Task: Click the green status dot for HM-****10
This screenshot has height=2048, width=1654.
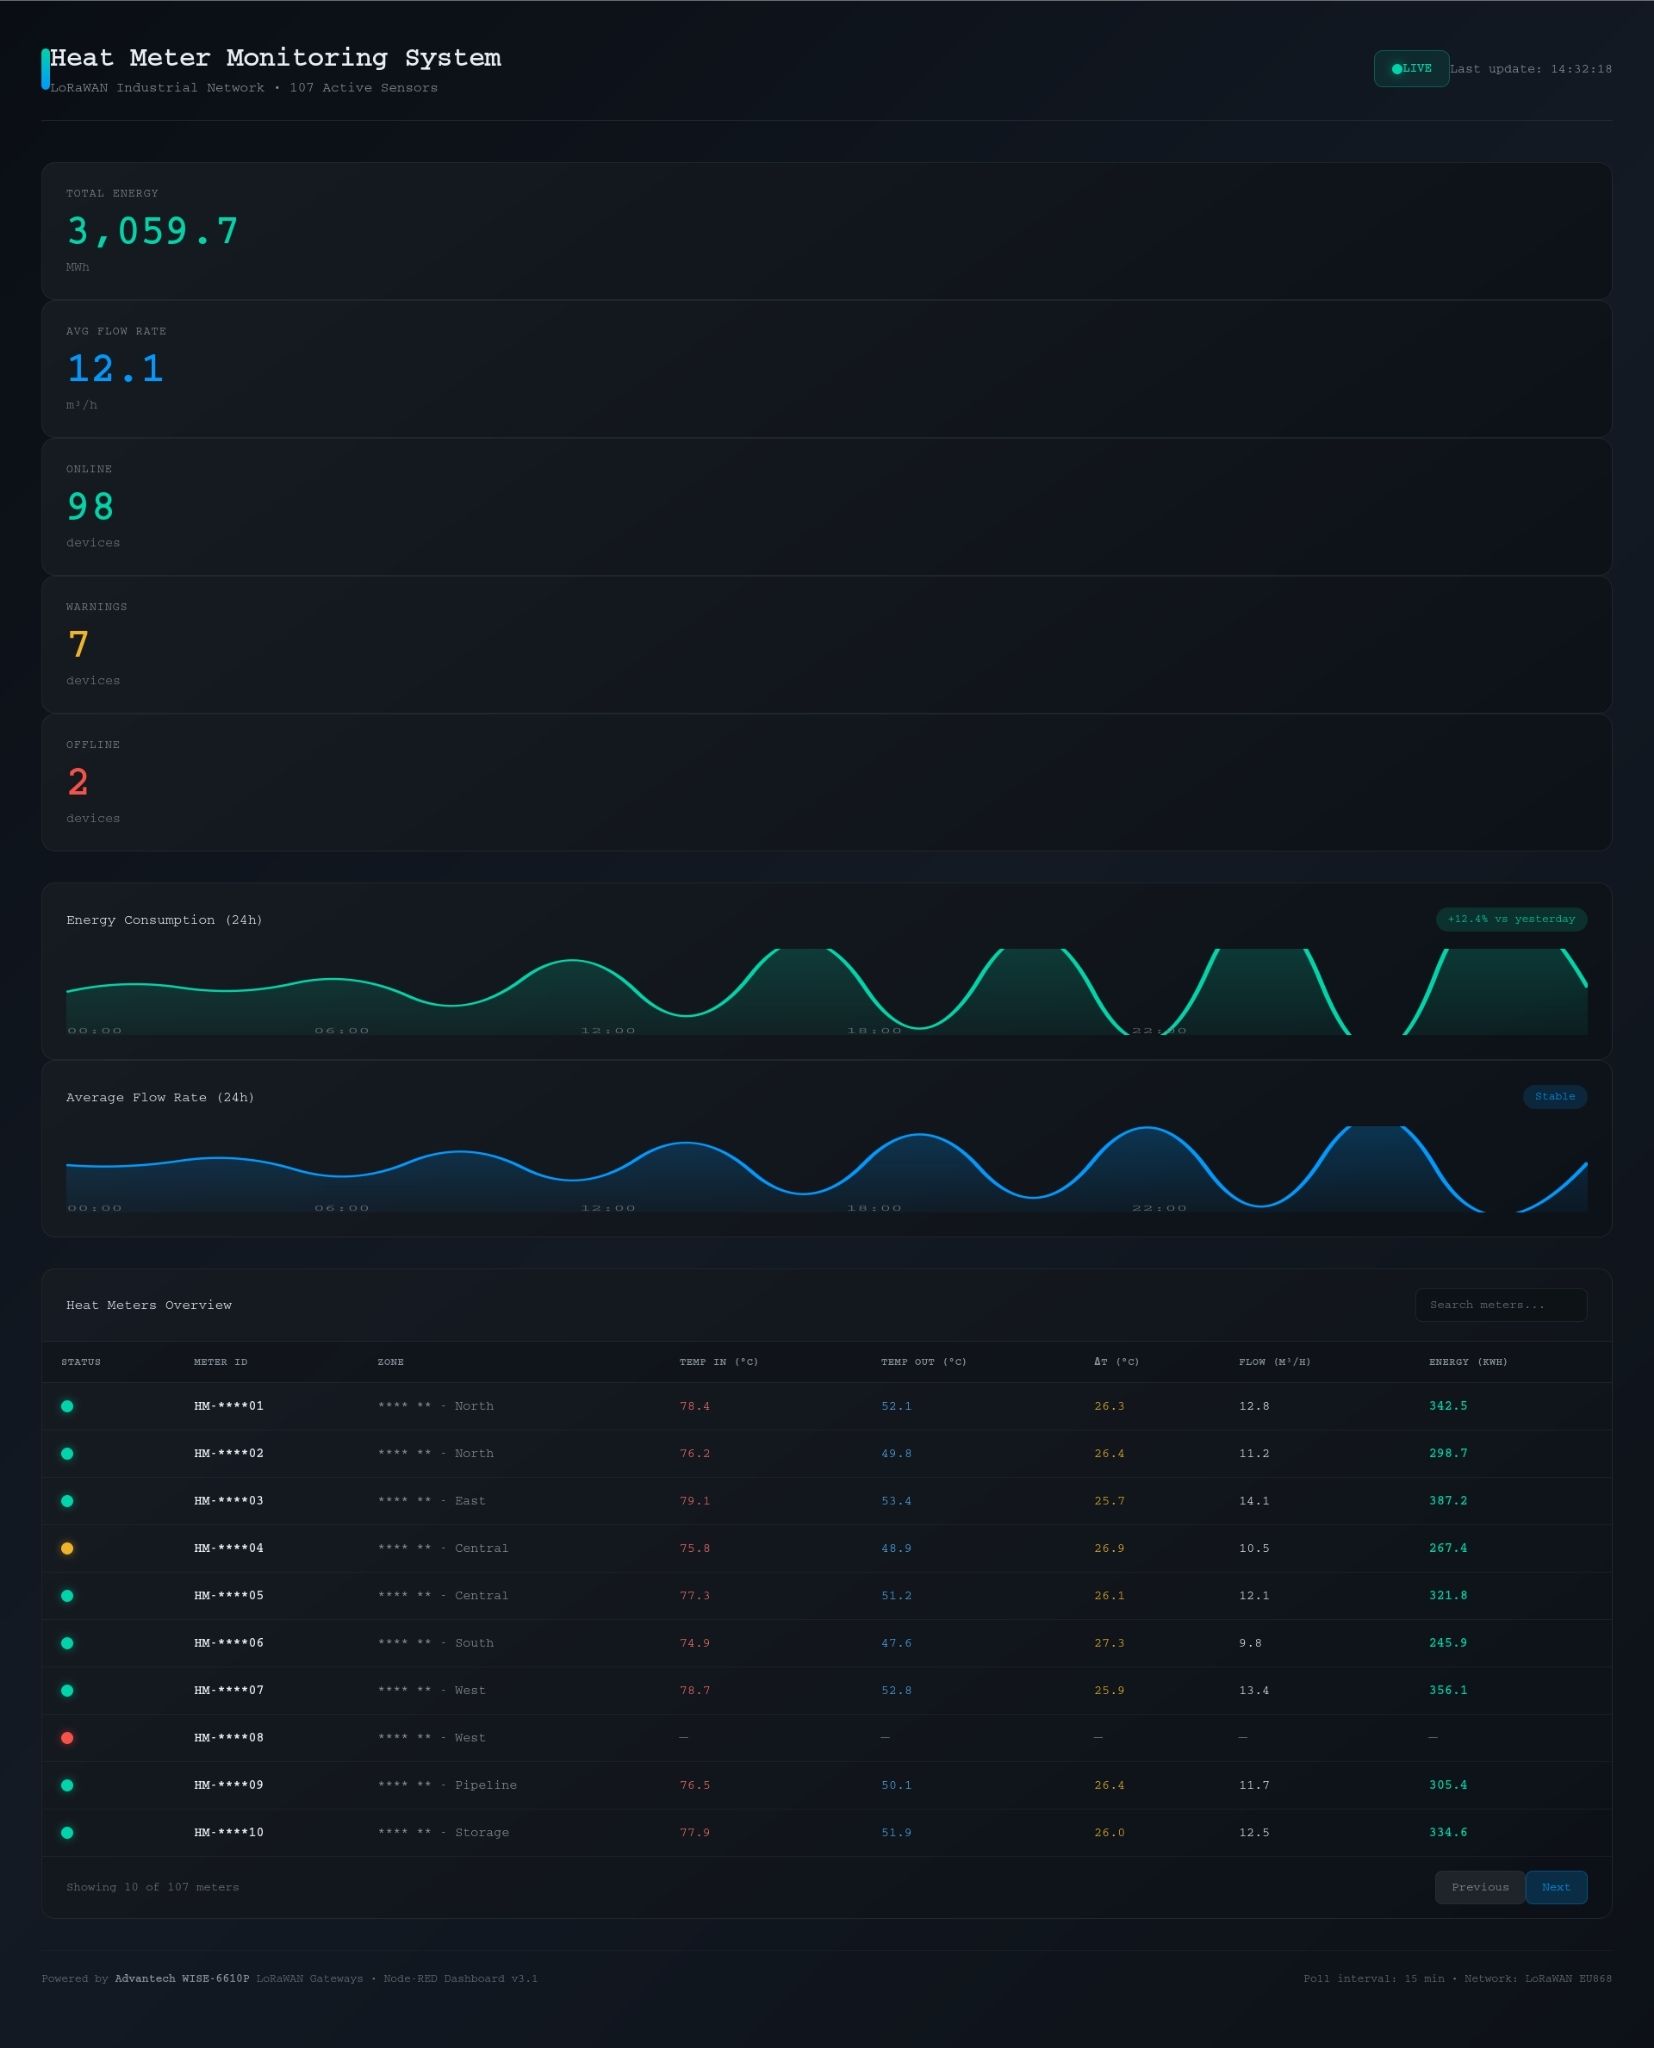Action: pos(67,1833)
